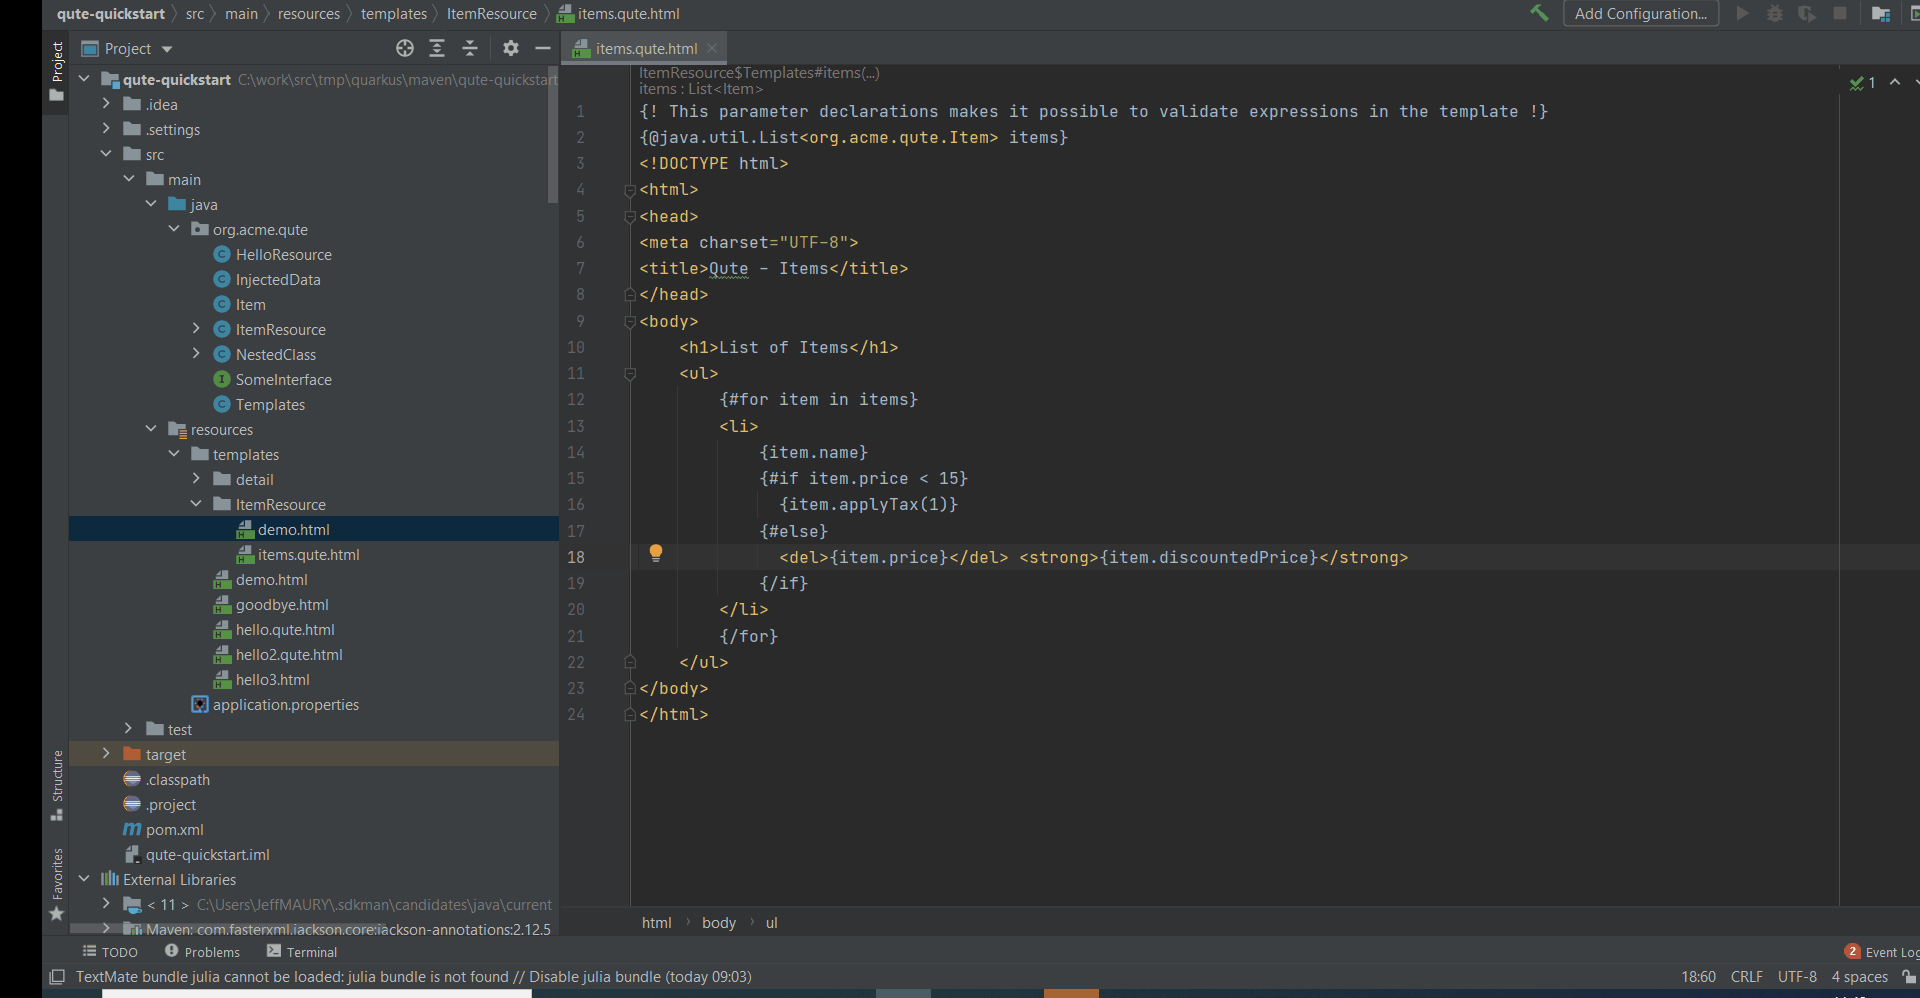Open the TODO tool window
This screenshot has height=998, width=1920.
click(x=110, y=951)
